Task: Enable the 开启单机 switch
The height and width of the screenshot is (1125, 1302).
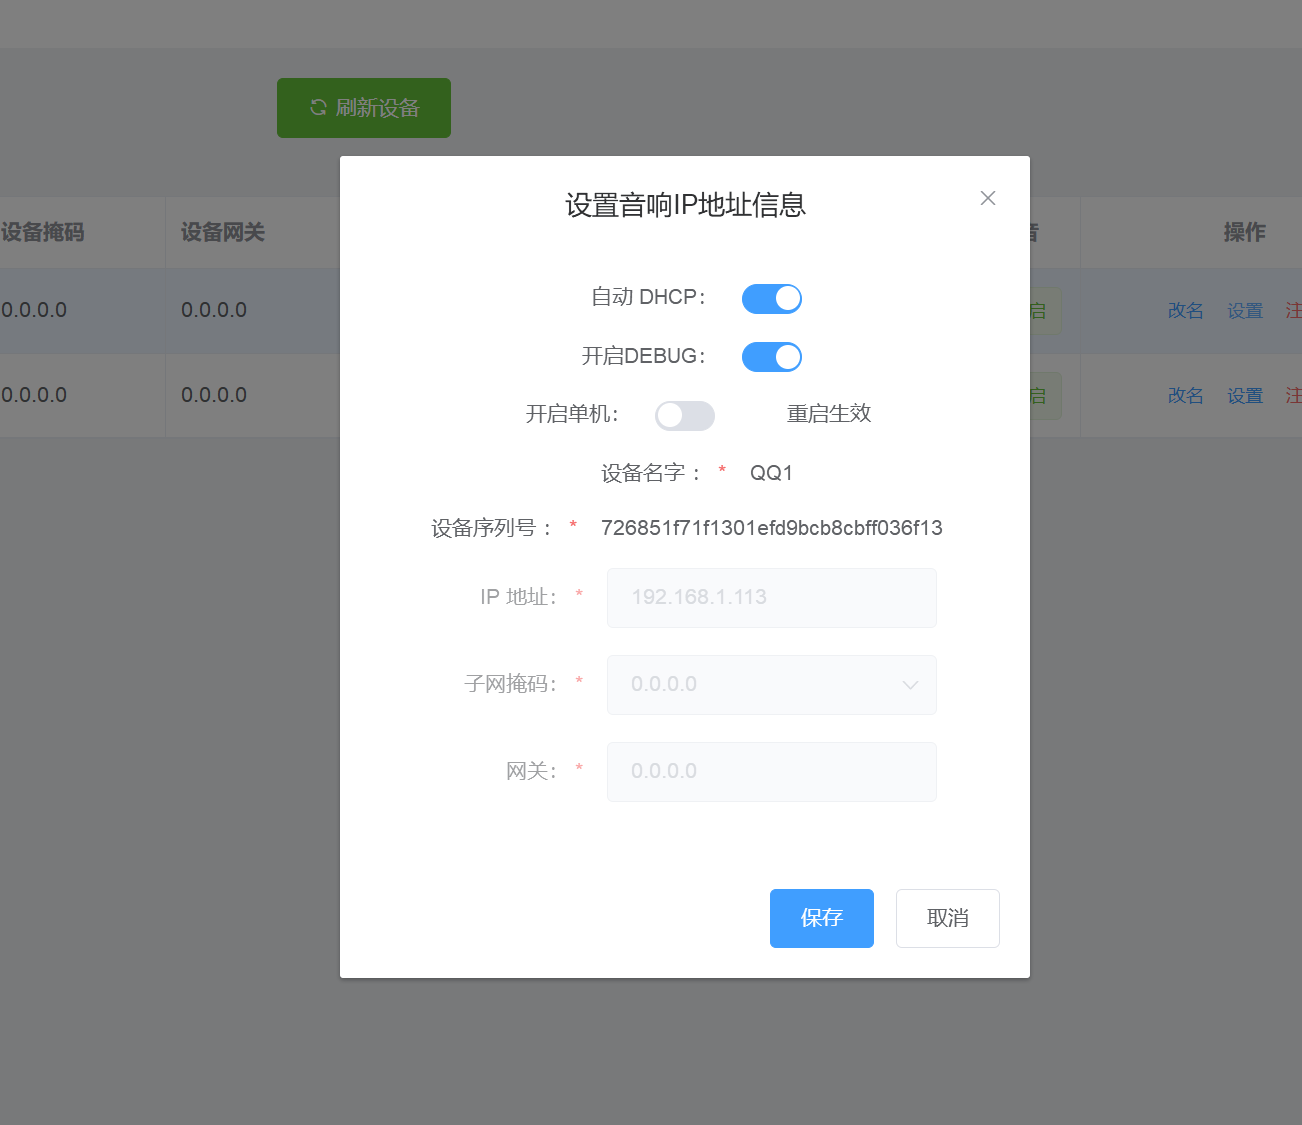Action: click(685, 415)
